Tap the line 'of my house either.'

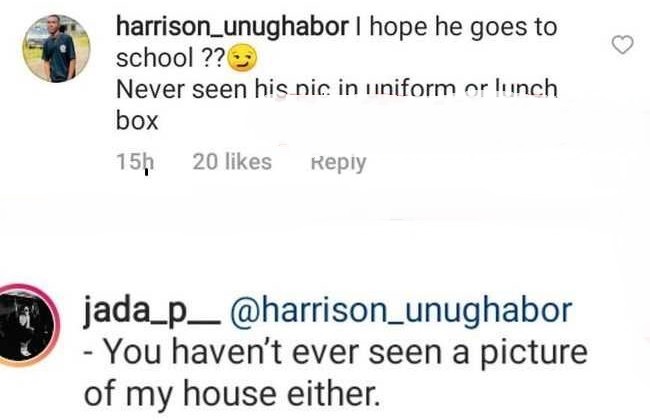tap(232, 393)
